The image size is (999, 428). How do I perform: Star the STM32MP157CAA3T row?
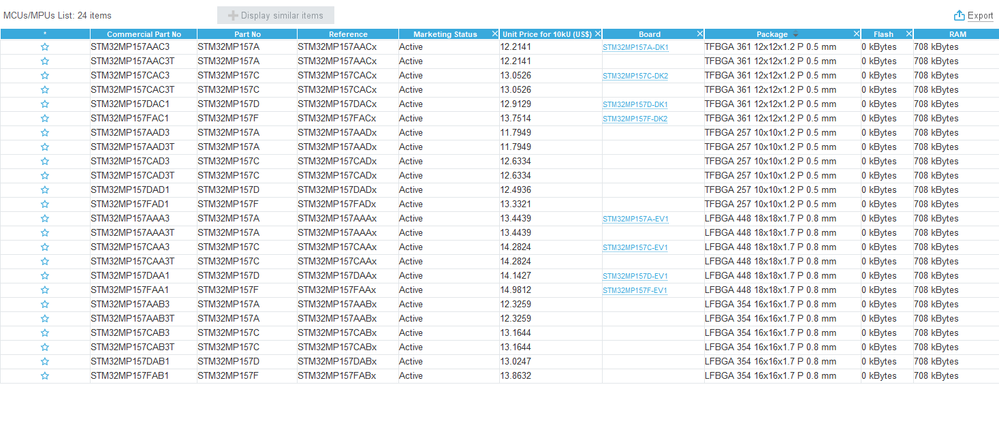pos(45,262)
